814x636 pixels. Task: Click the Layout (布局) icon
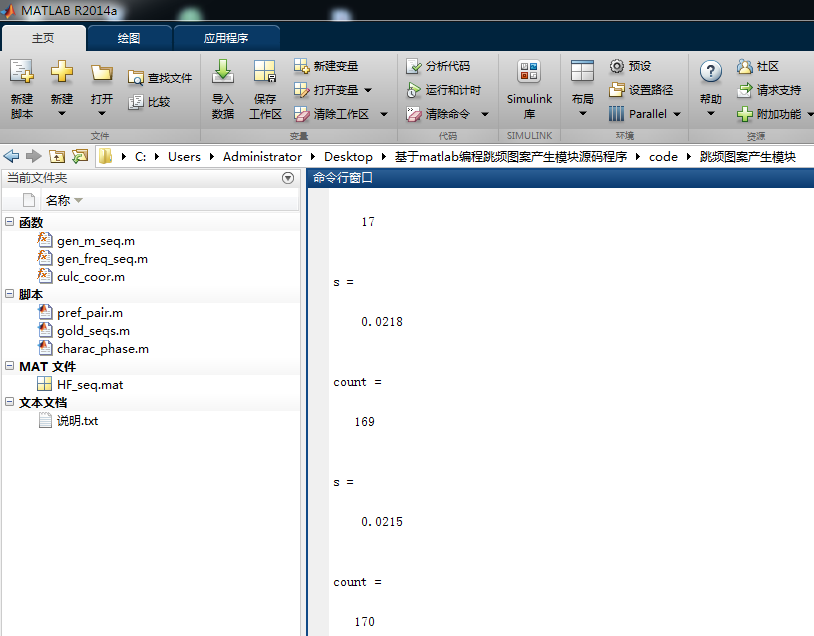click(582, 72)
